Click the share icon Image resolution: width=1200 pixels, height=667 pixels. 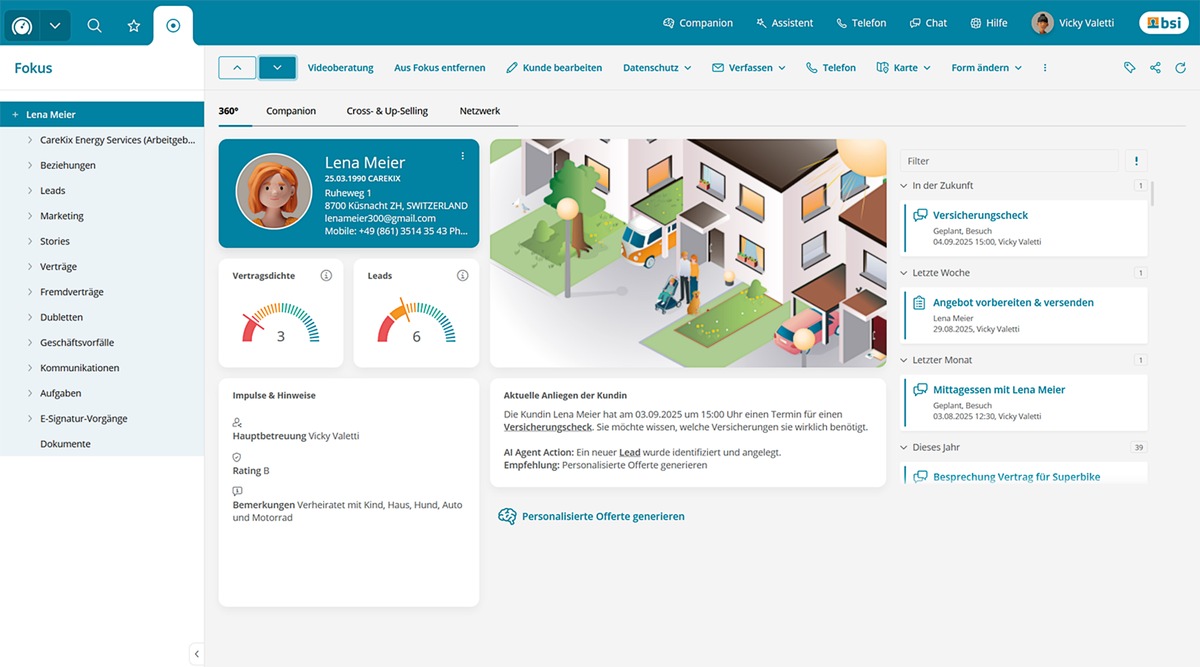(x=1155, y=68)
